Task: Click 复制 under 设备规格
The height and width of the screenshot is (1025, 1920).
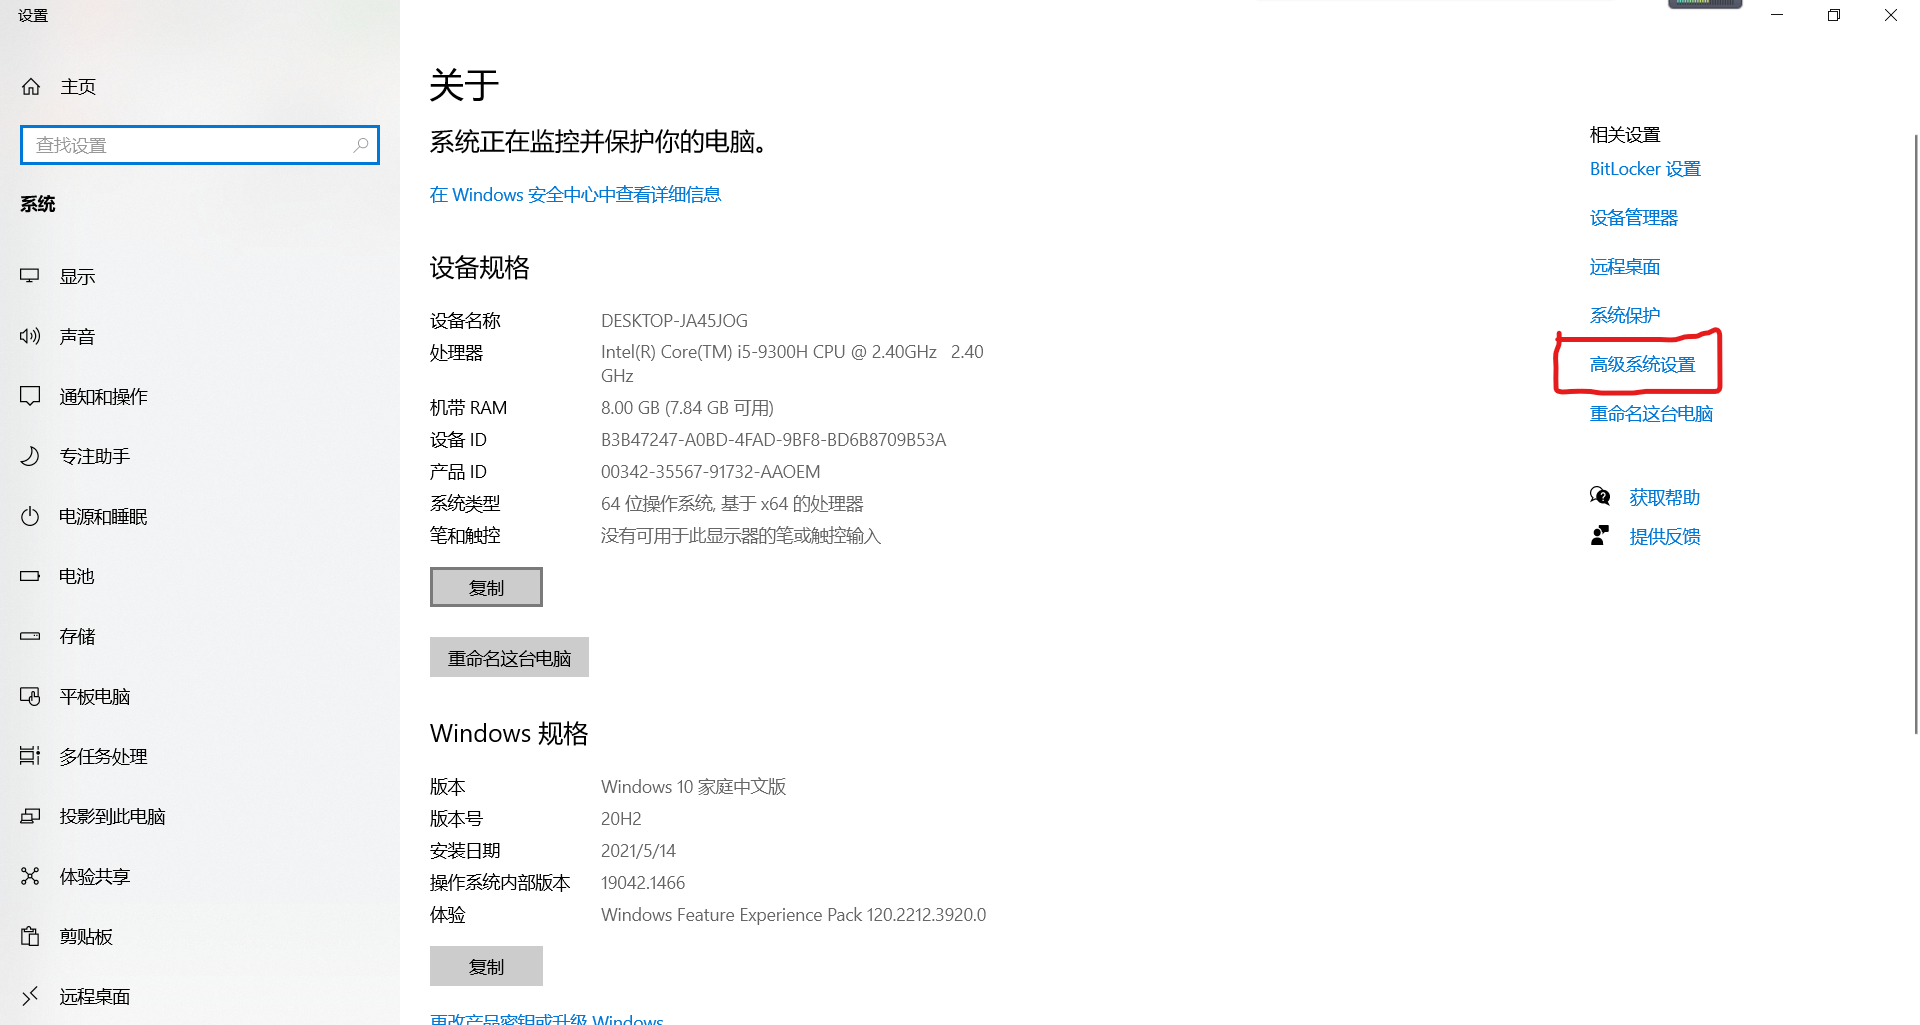Action: click(x=486, y=587)
